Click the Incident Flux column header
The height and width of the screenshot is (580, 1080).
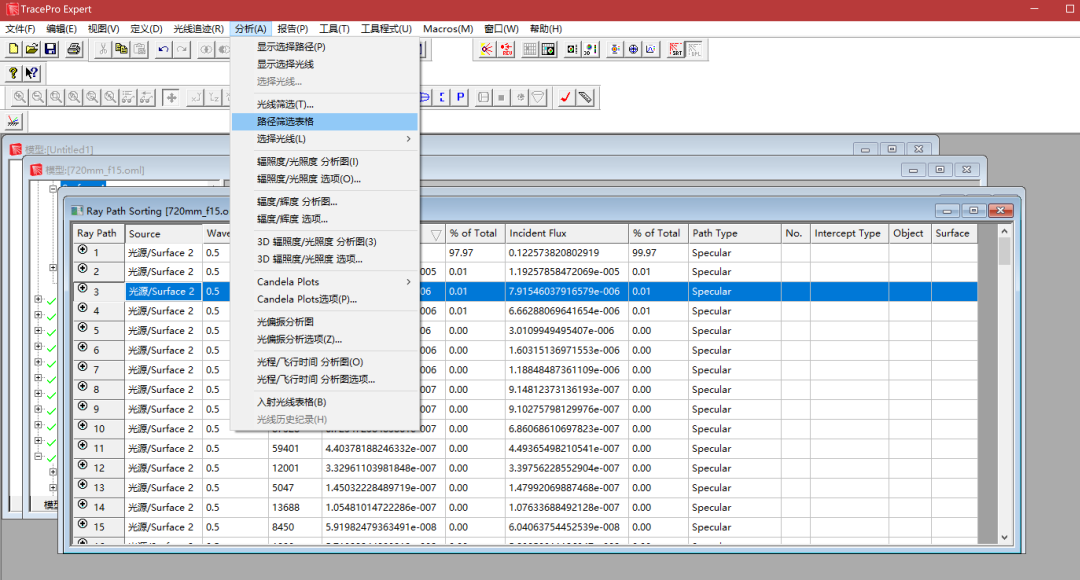pos(565,234)
